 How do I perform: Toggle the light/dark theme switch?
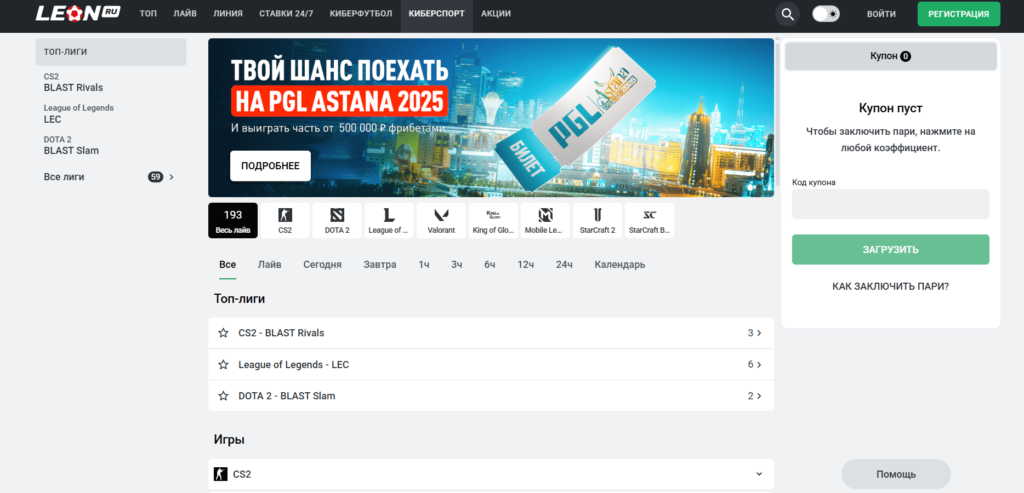(x=826, y=14)
